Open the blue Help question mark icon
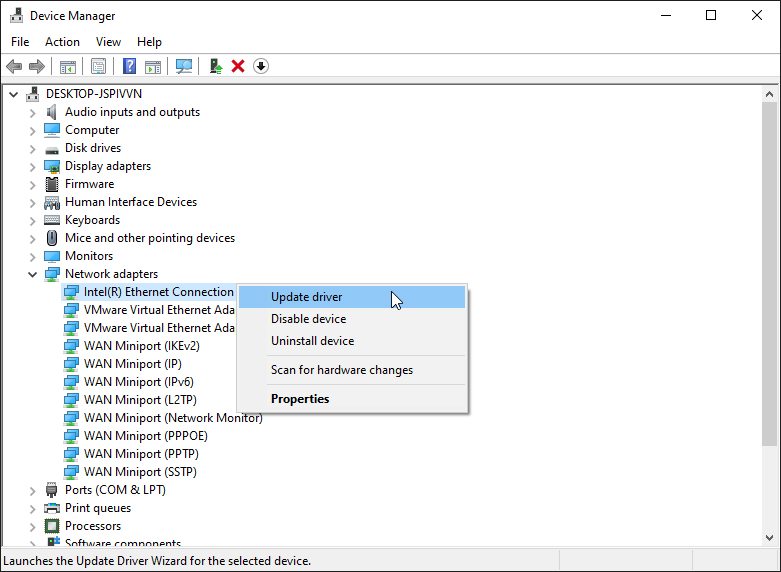 tap(130, 66)
